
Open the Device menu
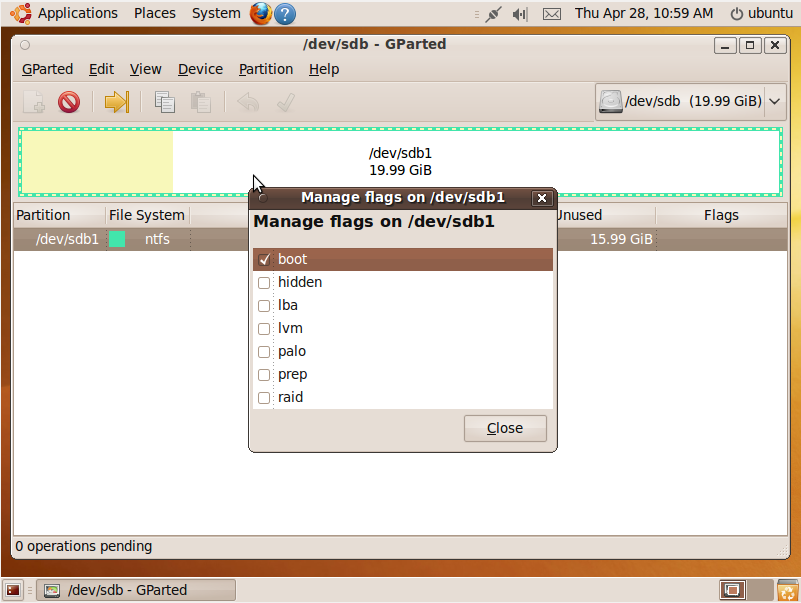click(200, 69)
